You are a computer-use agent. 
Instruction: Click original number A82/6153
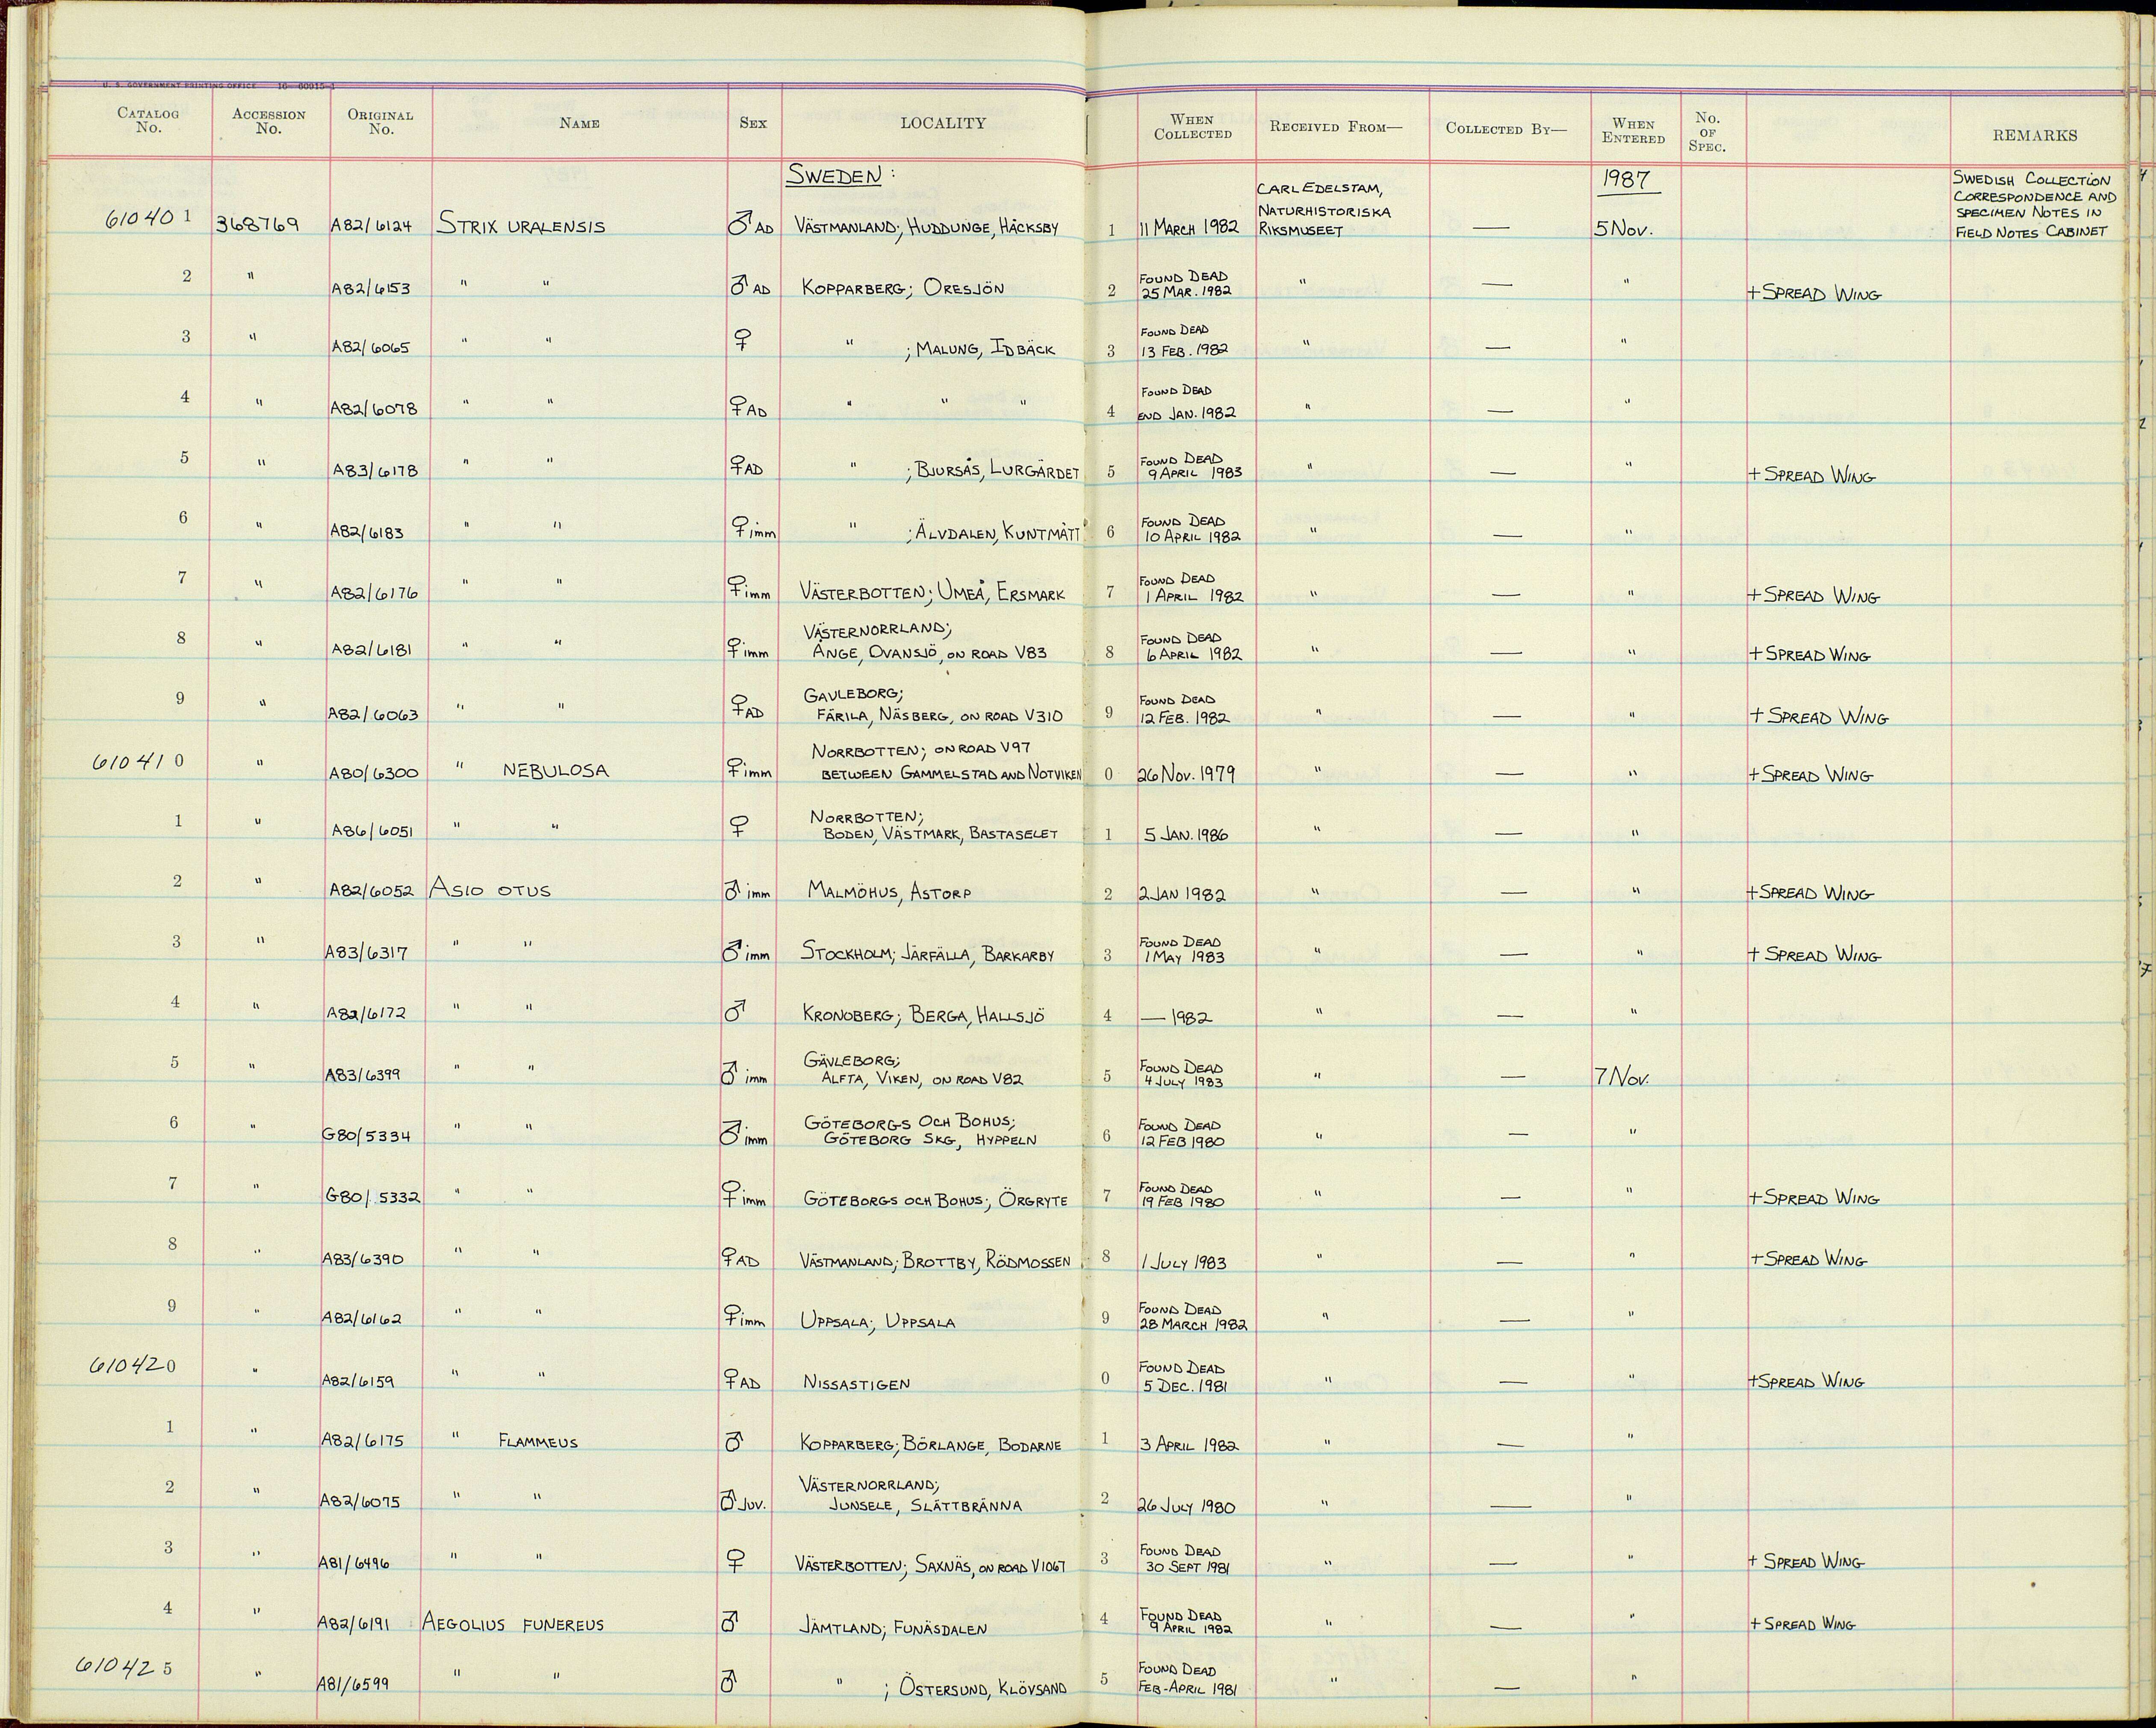click(x=371, y=288)
